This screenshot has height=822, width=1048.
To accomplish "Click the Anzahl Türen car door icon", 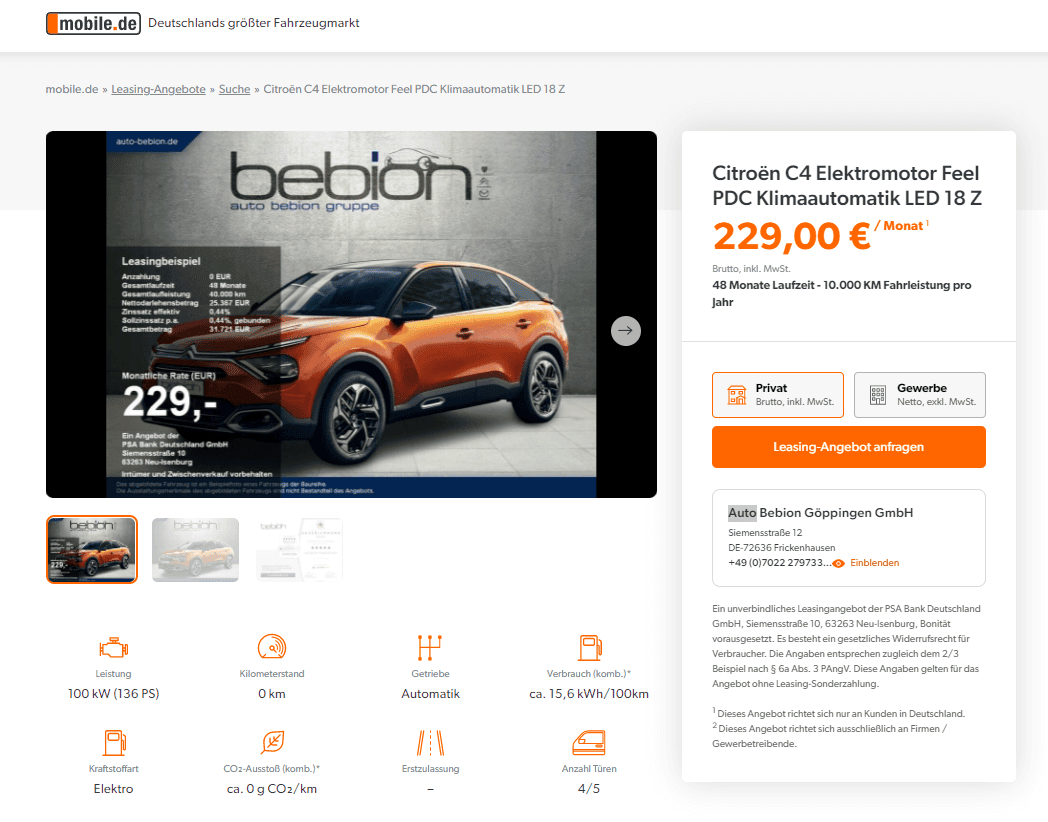I will click(589, 742).
